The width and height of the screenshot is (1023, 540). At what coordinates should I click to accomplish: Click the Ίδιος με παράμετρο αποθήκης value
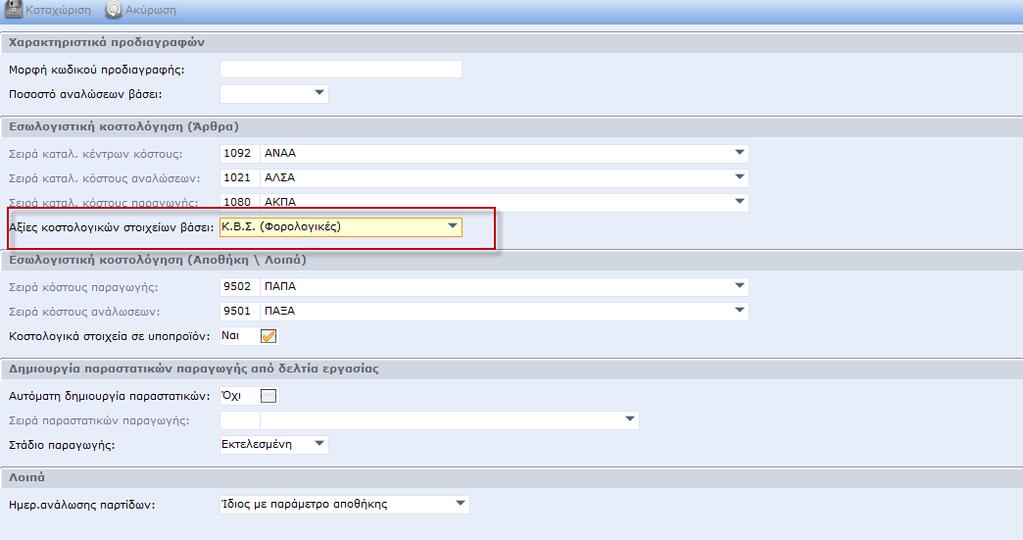pyautogui.click(x=304, y=503)
